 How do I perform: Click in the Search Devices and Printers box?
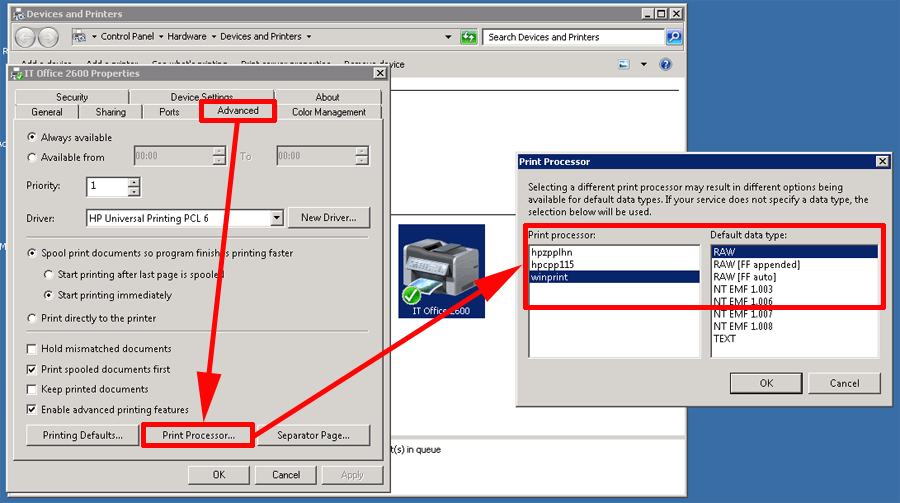point(573,37)
